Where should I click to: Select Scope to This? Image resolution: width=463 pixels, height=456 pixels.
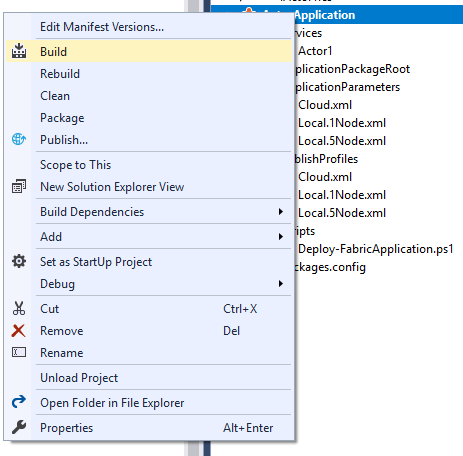[148, 165]
